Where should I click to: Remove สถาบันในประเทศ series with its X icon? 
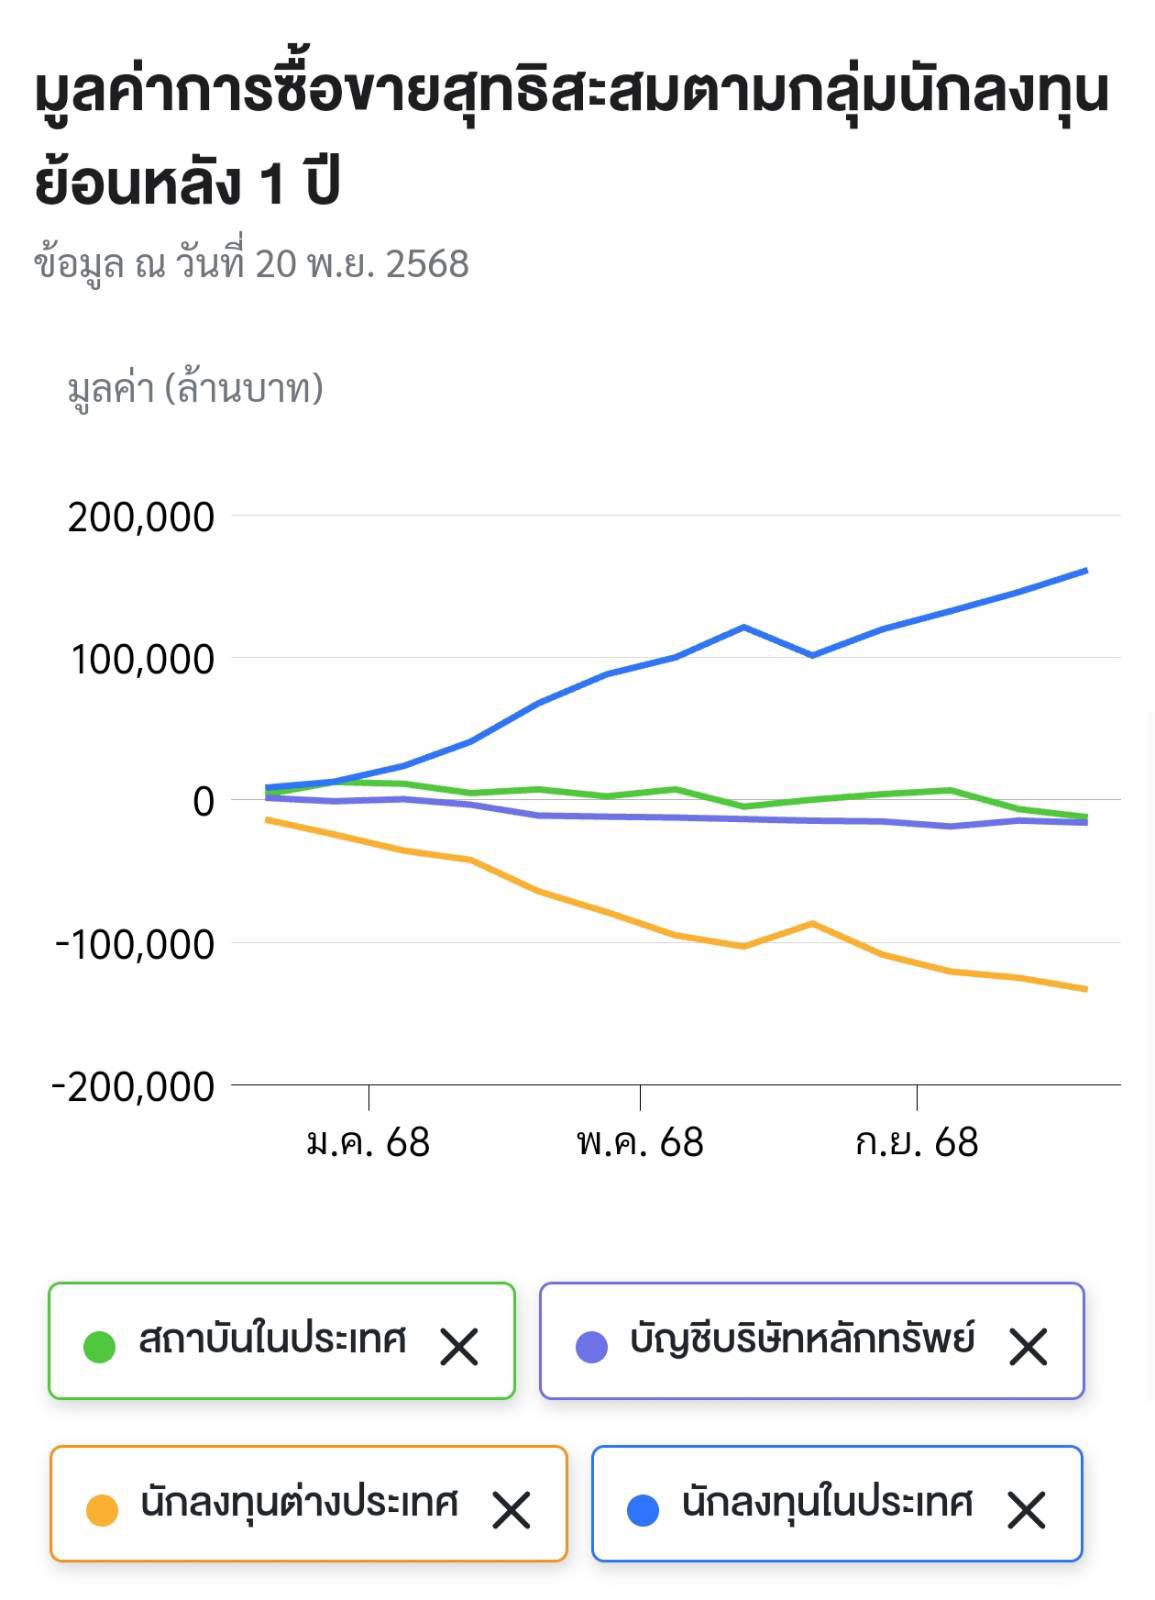point(460,1346)
